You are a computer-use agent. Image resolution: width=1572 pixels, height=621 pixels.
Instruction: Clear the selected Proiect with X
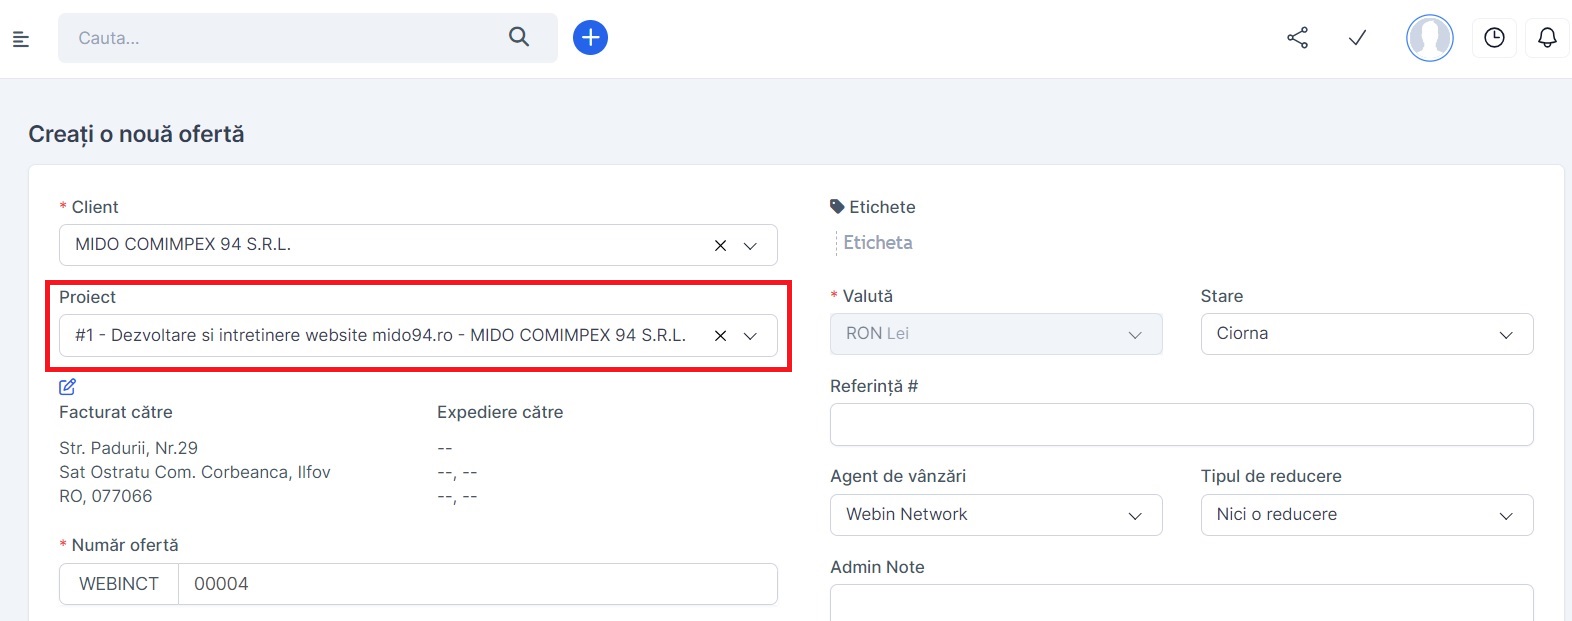720,336
